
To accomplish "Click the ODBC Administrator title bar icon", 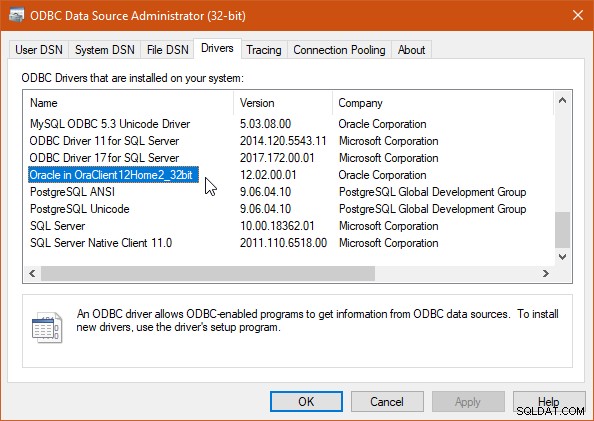I will tap(16, 16).
